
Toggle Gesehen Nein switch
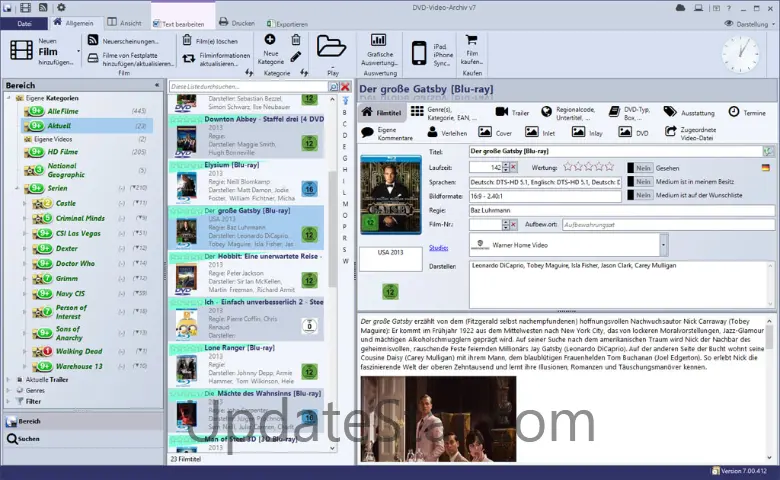[640, 168]
